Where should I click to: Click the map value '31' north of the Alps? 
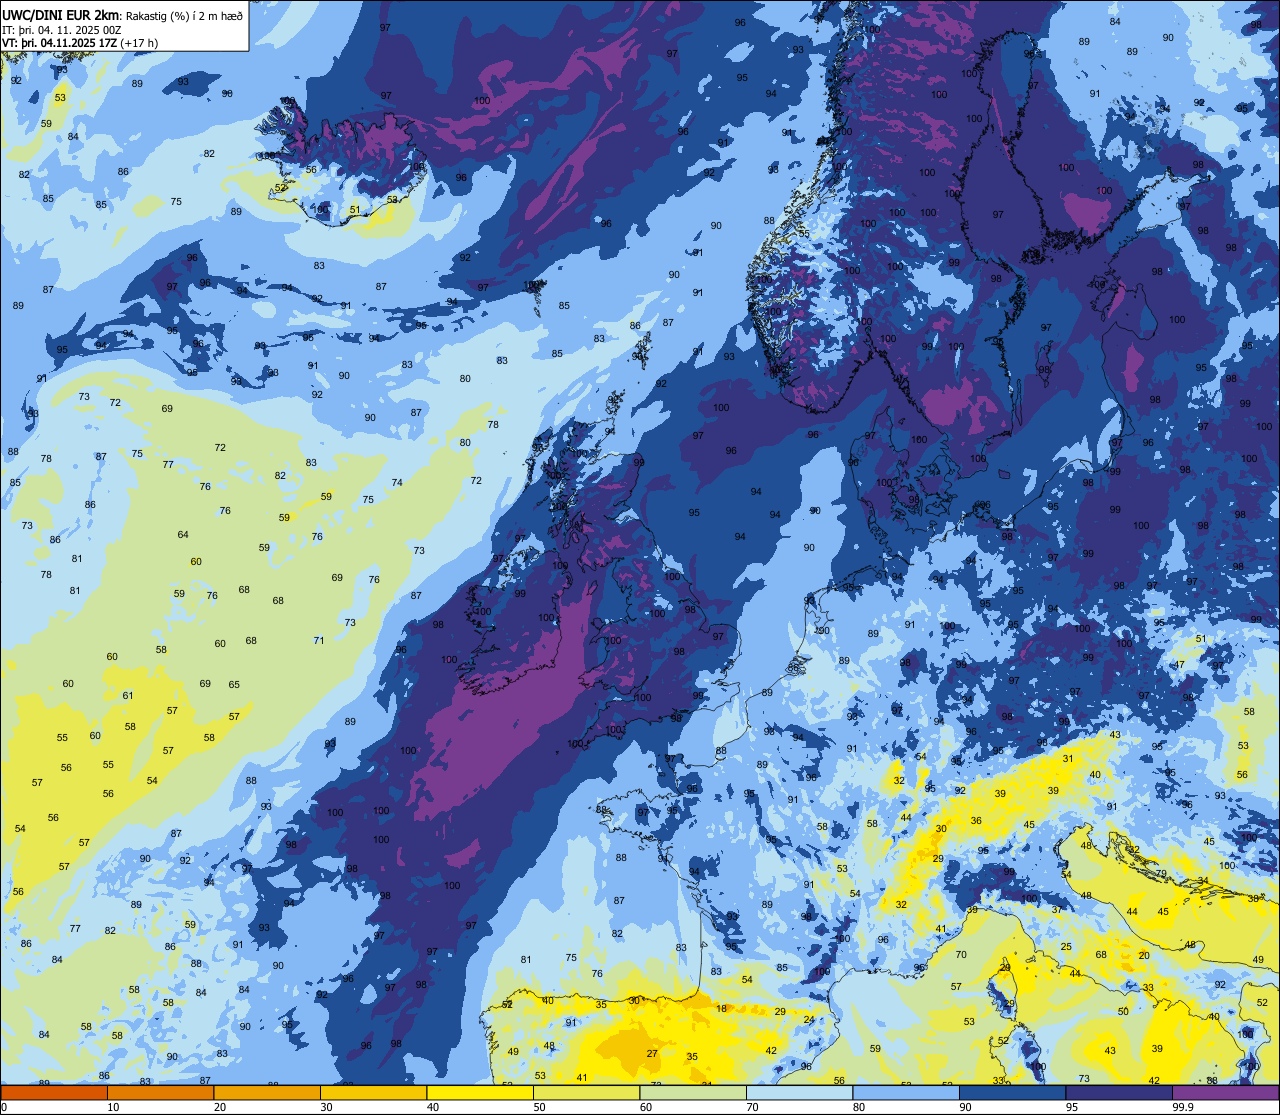click(1068, 758)
